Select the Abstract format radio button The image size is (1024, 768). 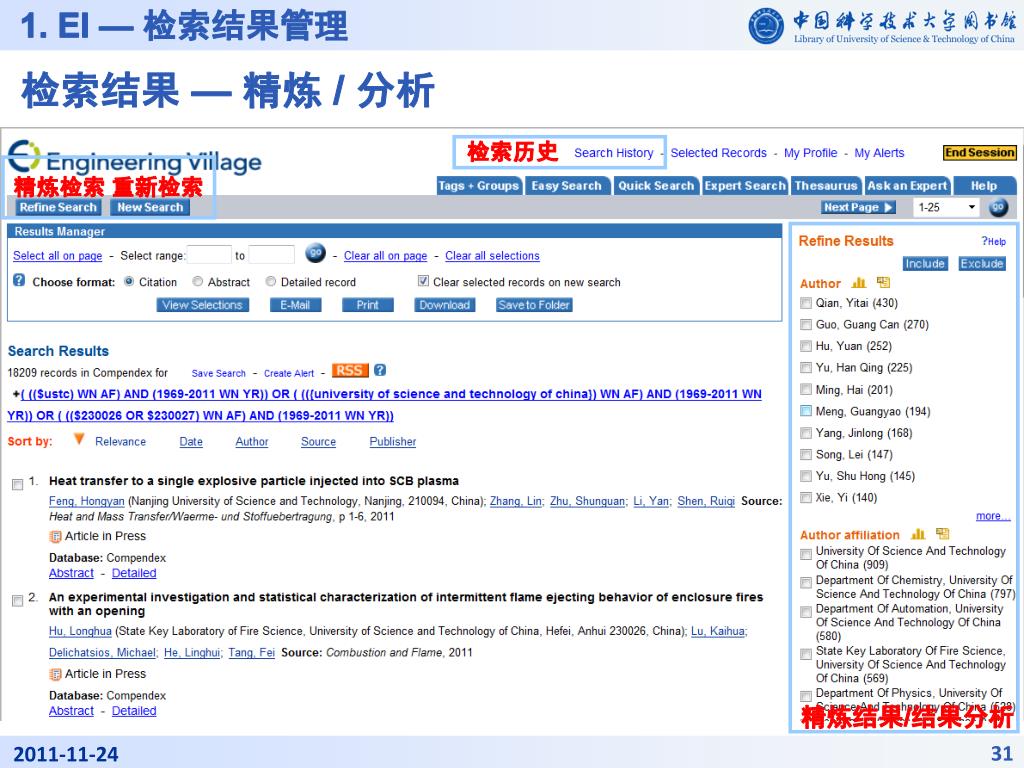click(197, 281)
